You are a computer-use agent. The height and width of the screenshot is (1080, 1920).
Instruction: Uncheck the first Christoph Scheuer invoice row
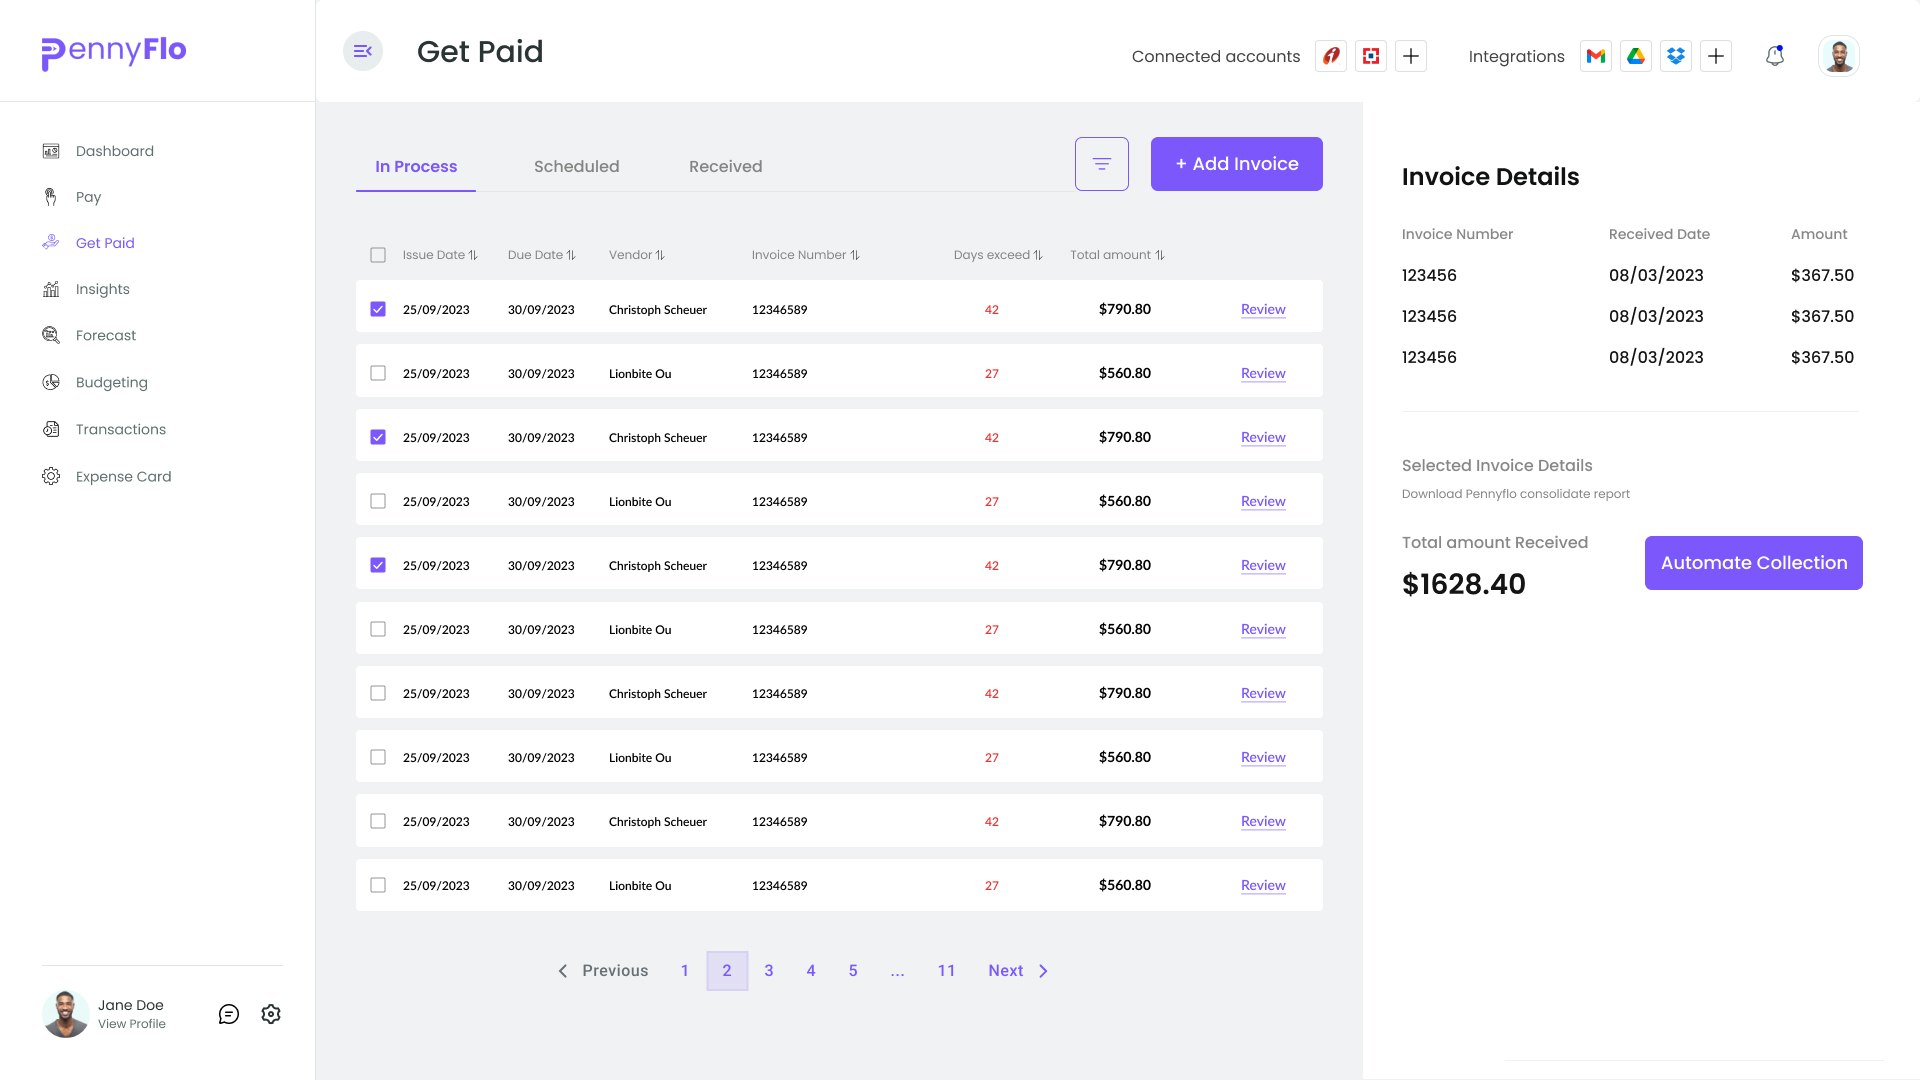pos(378,309)
